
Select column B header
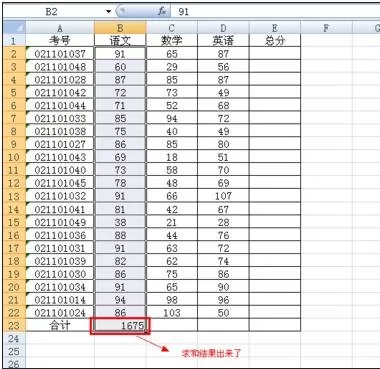pos(120,28)
